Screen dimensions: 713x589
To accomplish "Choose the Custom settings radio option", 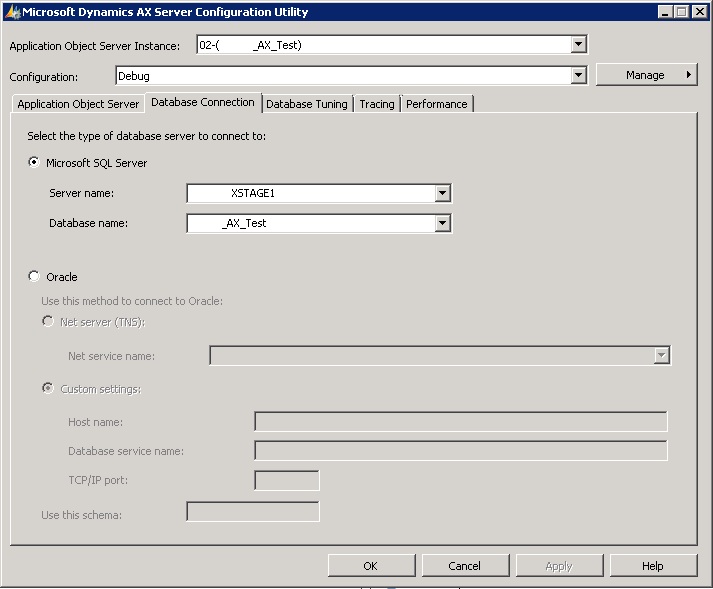I will coord(48,388).
